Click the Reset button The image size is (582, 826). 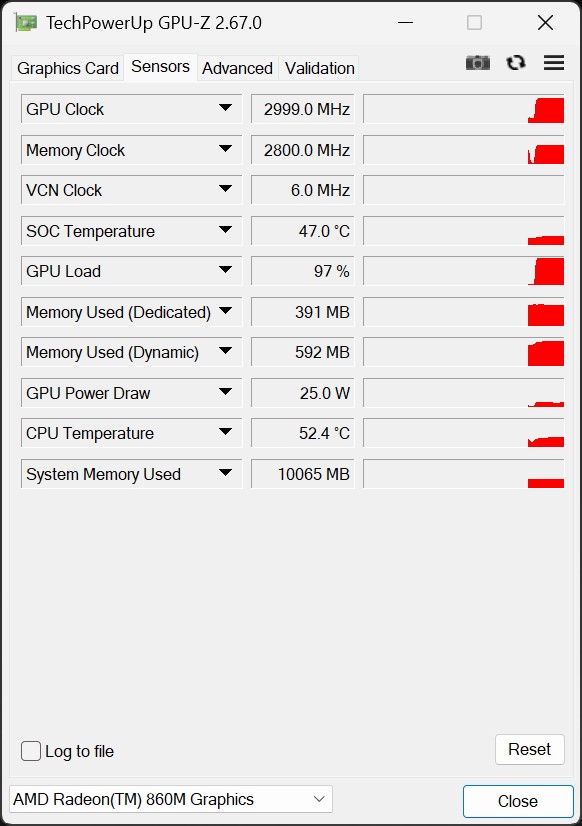pyautogui.click(x=529, y=749)
